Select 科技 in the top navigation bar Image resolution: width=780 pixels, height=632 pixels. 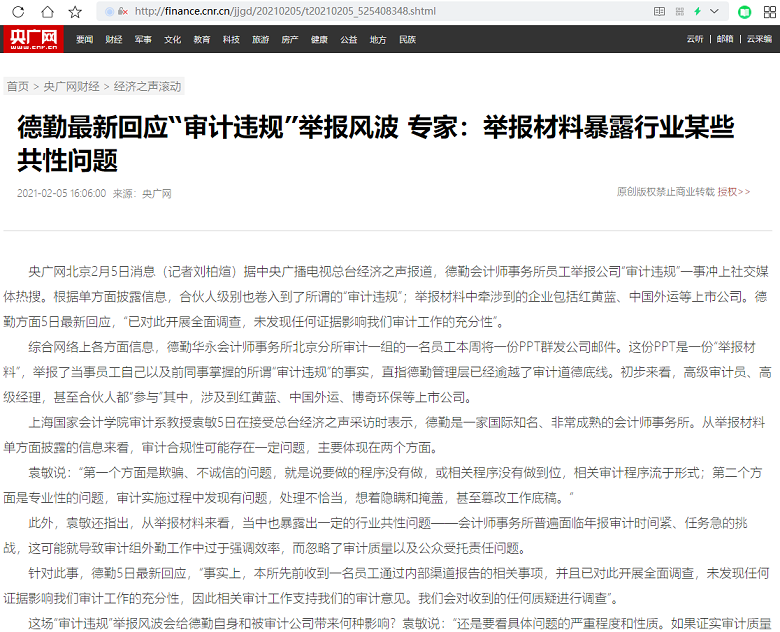231,40
